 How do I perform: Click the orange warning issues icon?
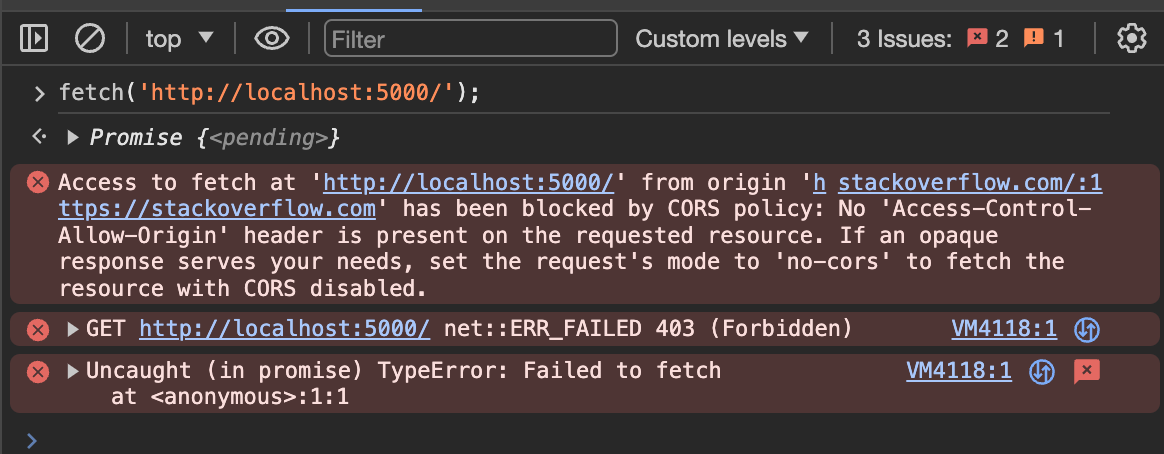1034,39
